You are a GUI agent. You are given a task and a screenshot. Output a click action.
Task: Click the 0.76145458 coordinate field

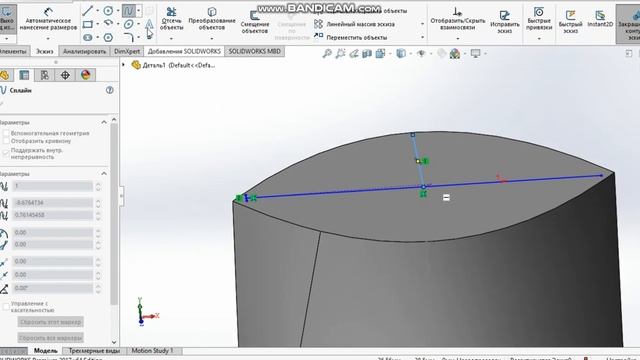(x=53, y=215)
